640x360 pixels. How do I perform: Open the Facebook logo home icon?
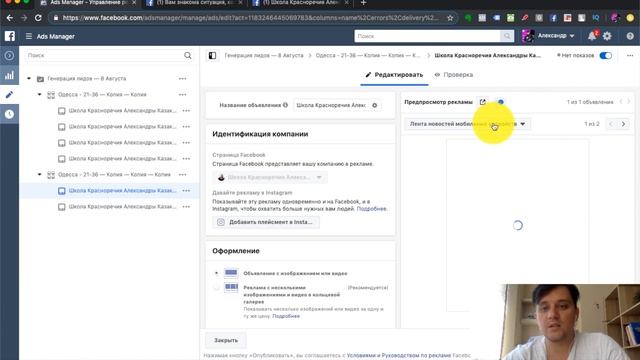point(10,36)
